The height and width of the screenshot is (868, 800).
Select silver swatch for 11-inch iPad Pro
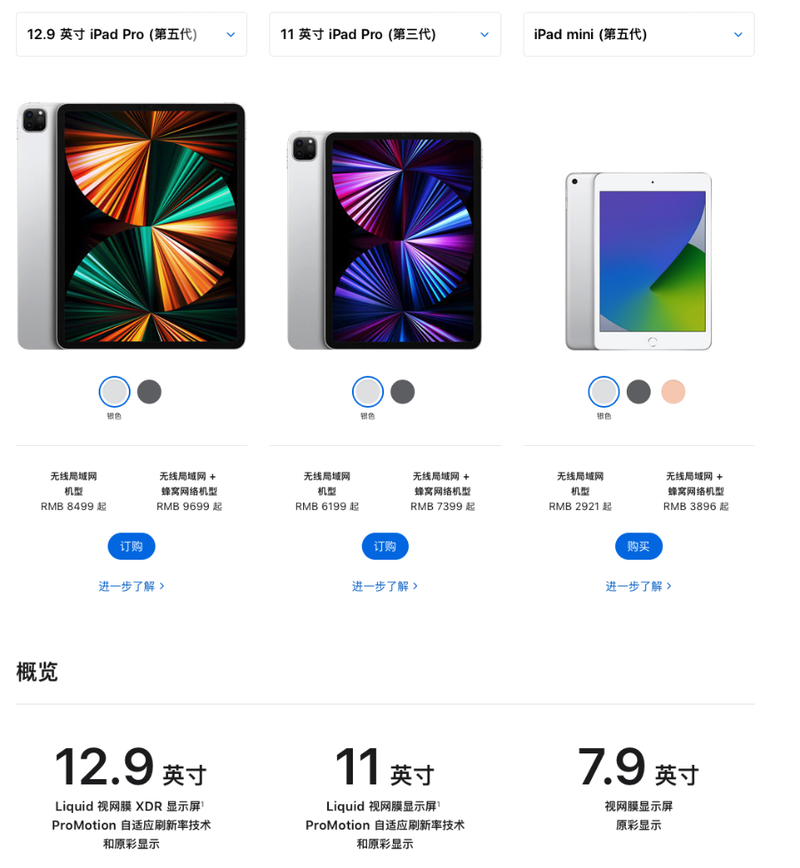click(x=368, y=392)
